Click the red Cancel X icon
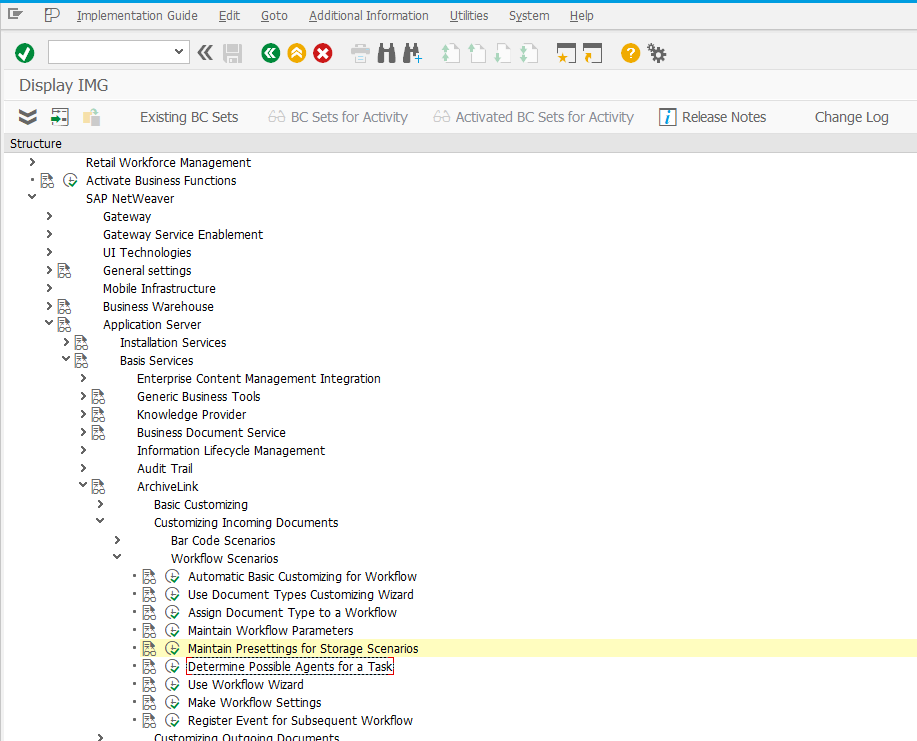 click(323, 53)
